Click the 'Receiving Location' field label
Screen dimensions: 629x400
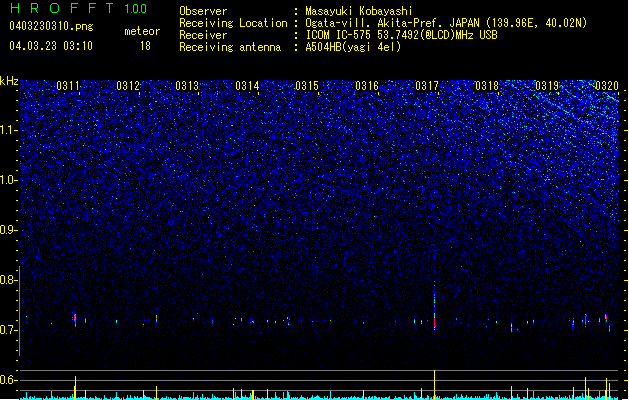233,23
